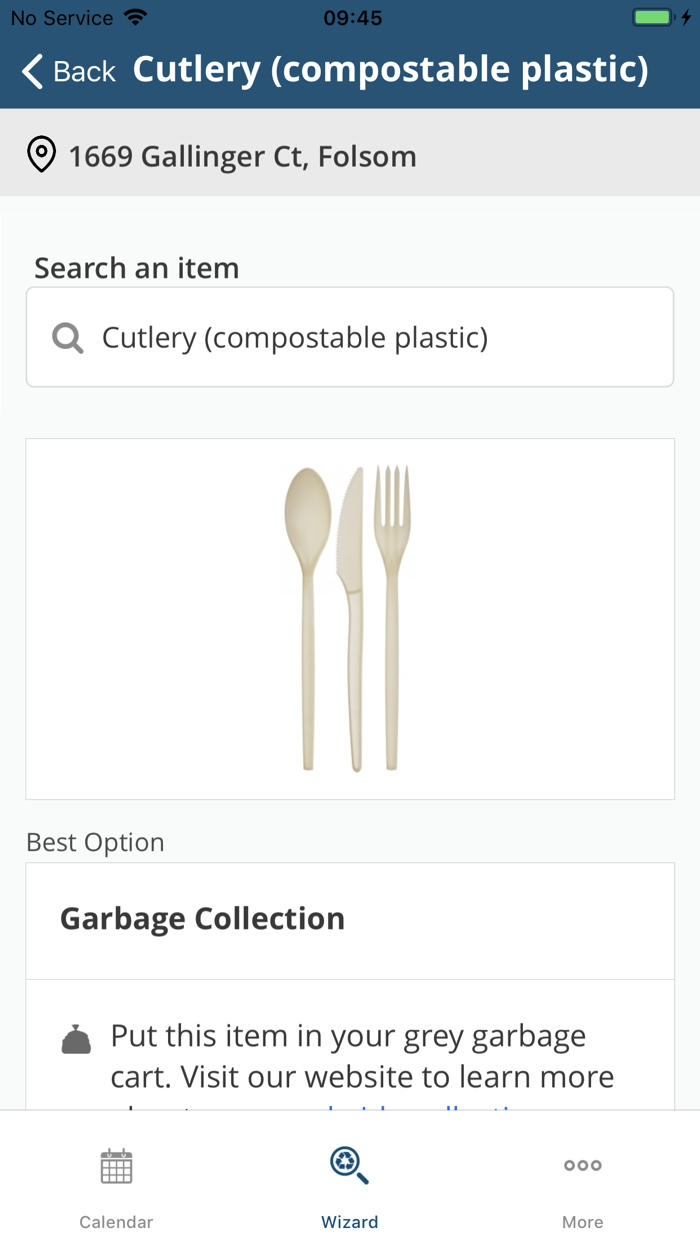Tap the search input showing Cutlery (compostable plastic)
This screenshot has height=1244, width=700.
coord(350,337)
